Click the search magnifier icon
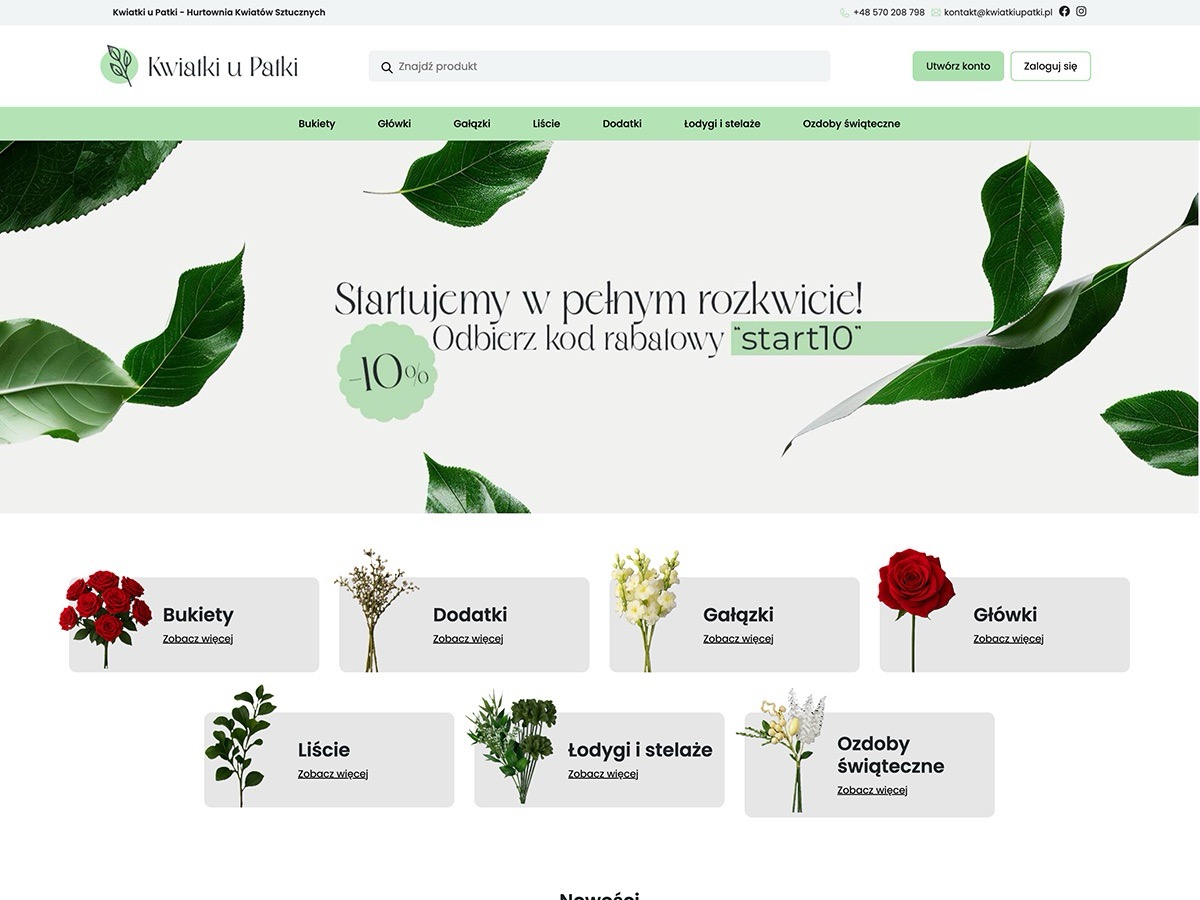 pyautogui.click(x=387, y=67)
